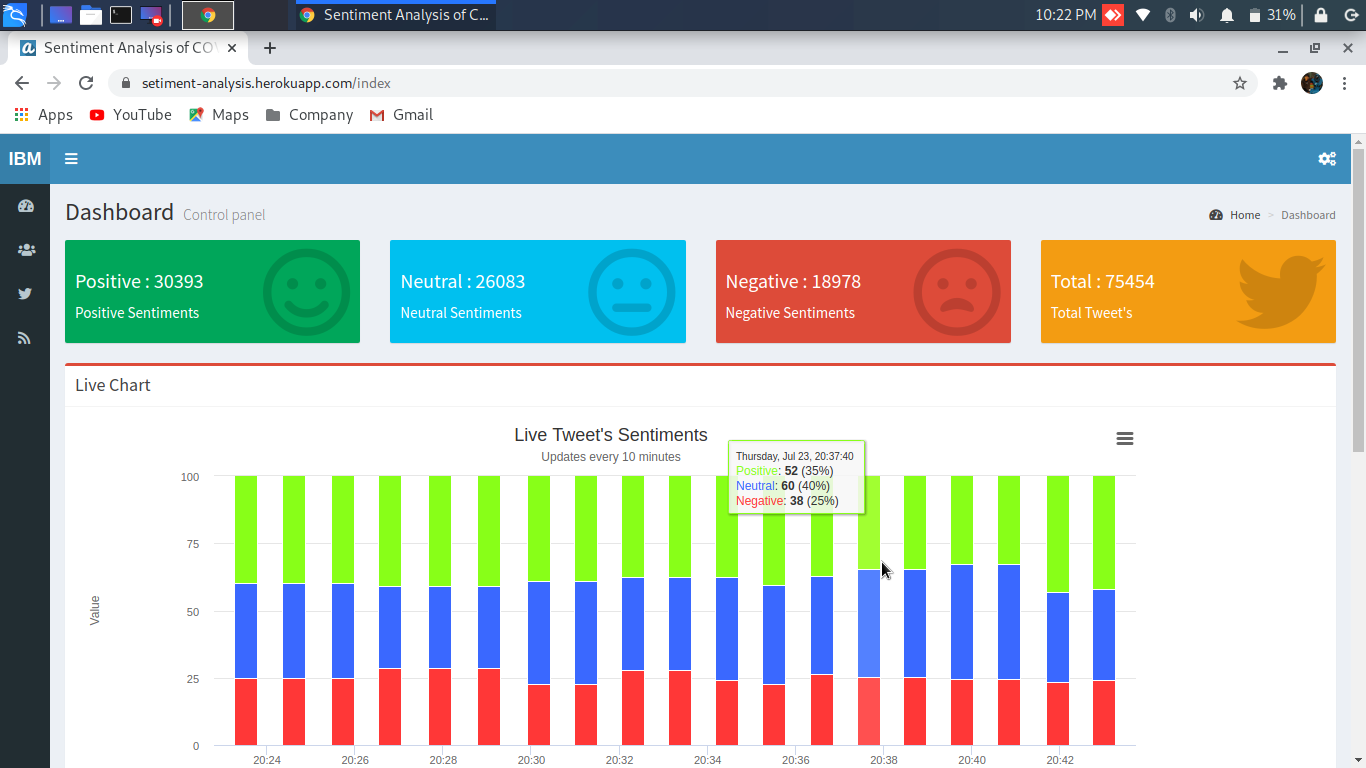The image size is (1366, 768).
Task: Toggle the sidebar hamburger menu
Action: (x=71, y=159)
